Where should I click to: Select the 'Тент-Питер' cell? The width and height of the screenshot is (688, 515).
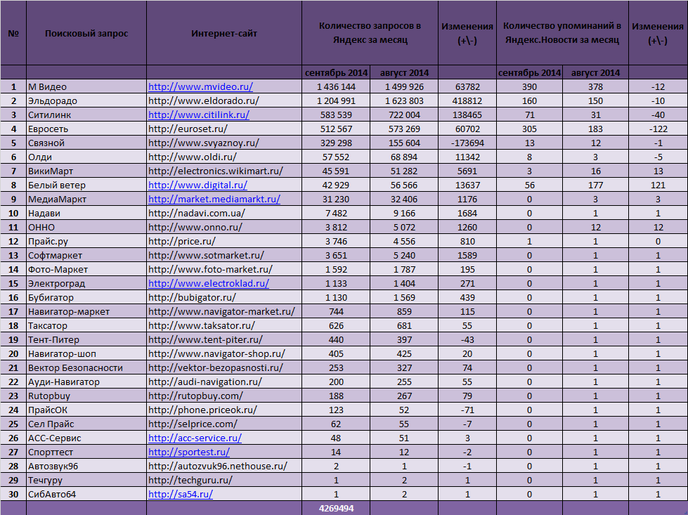pos(86,340)
